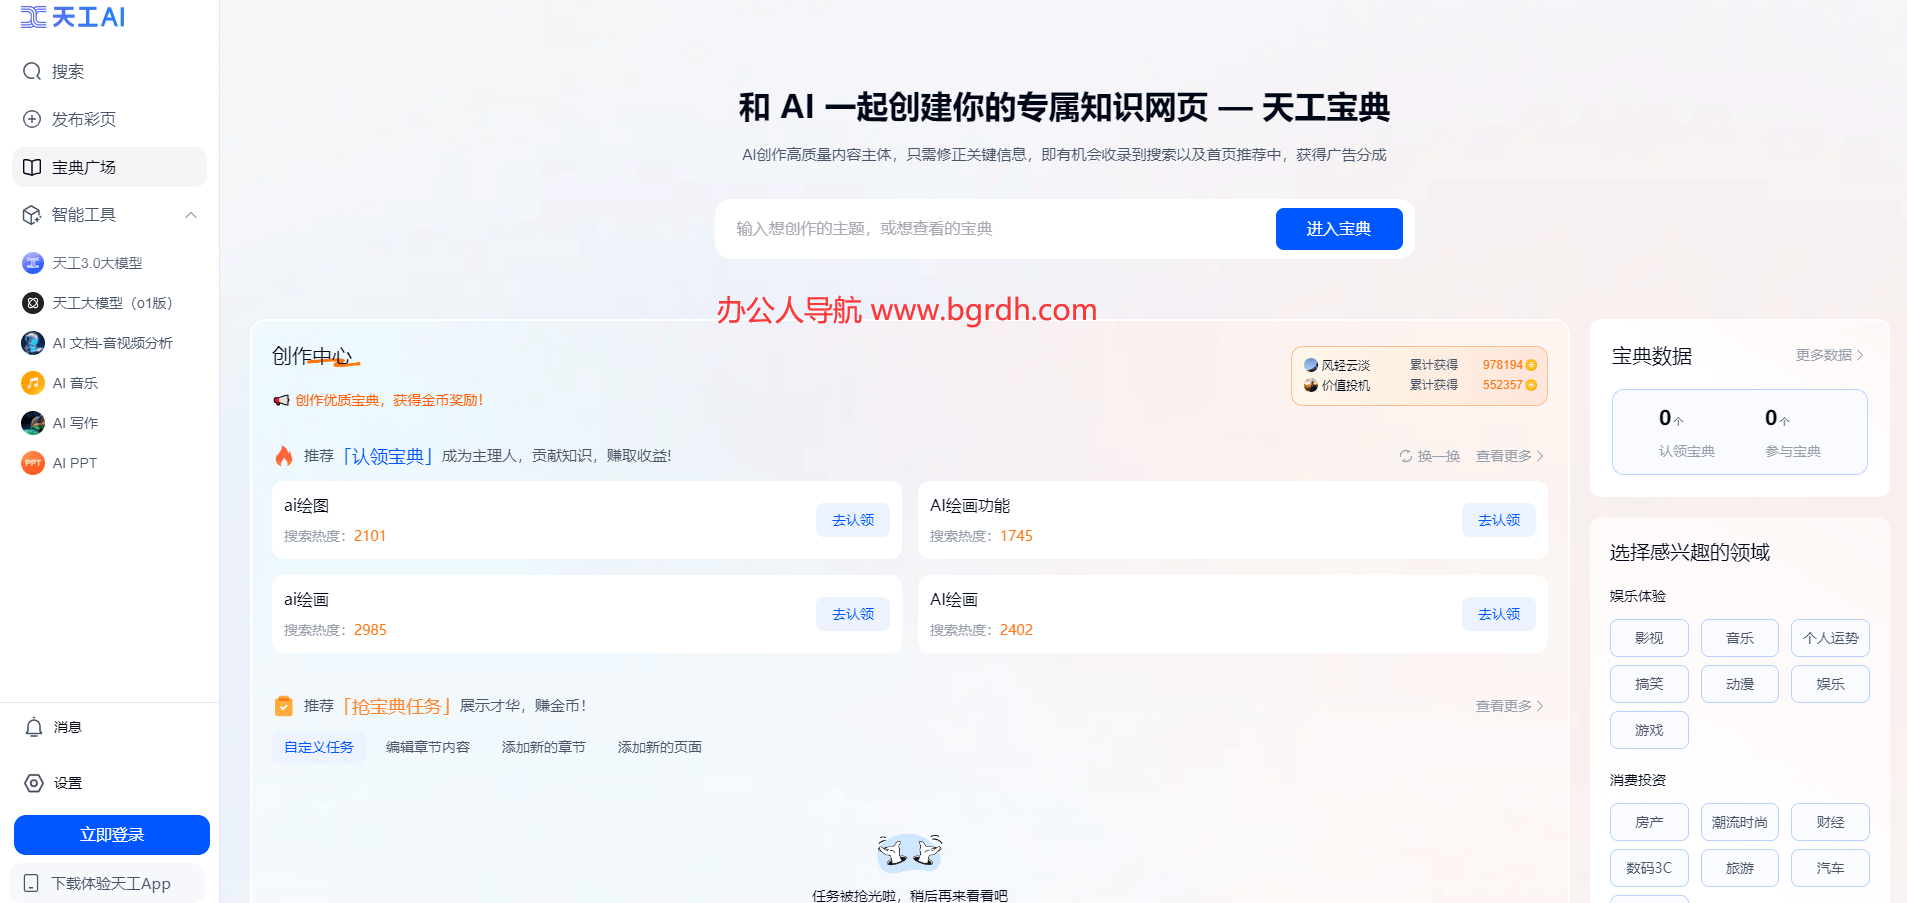Click the 搜索热度 1745 value
1907x903 pixels.
[1016, 536]
